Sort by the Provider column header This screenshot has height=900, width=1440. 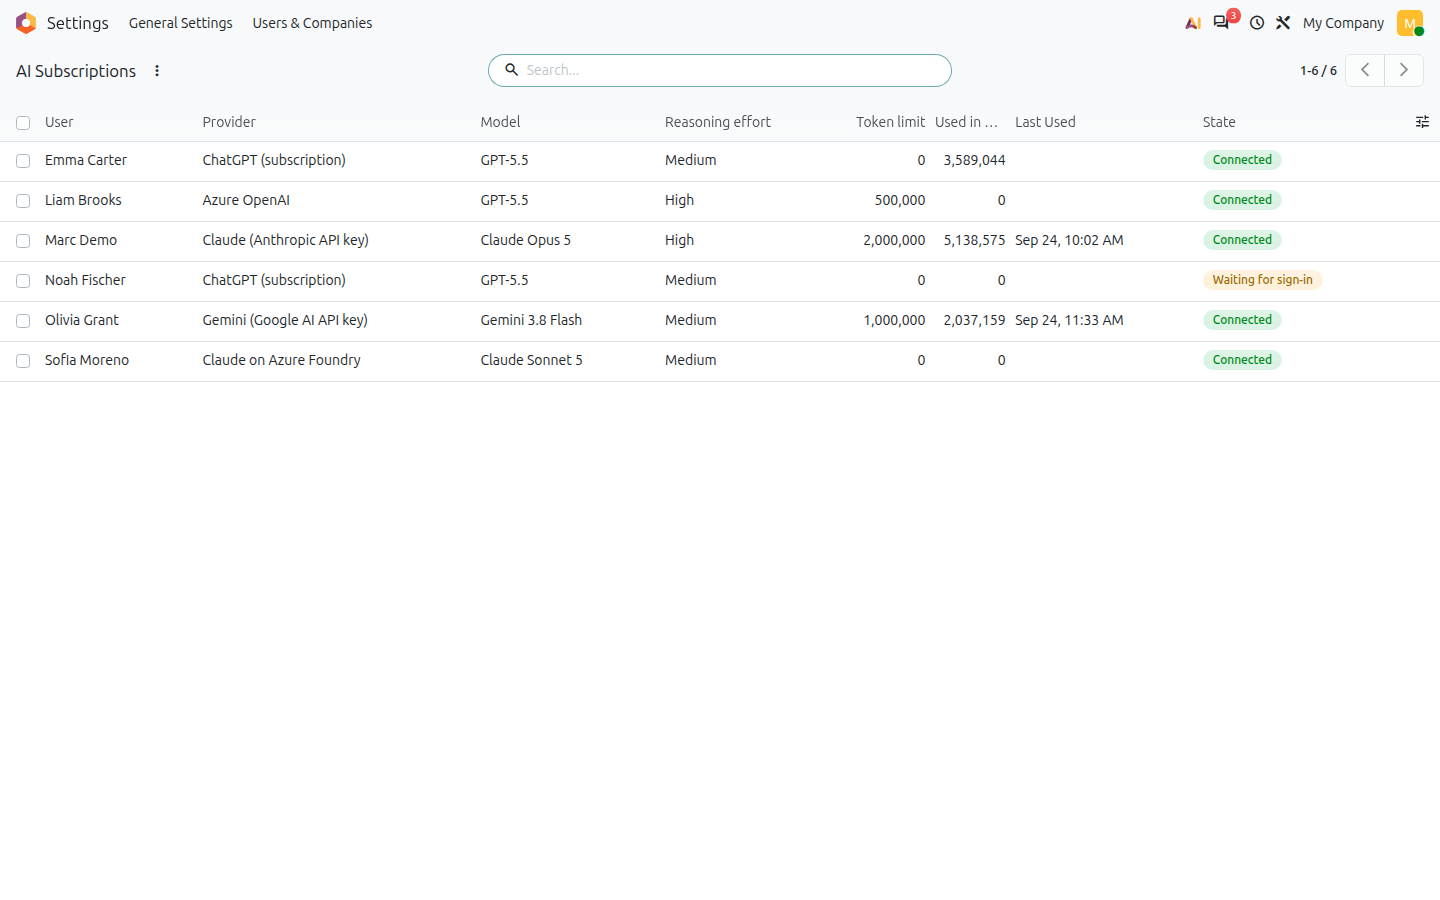(229, 122)
